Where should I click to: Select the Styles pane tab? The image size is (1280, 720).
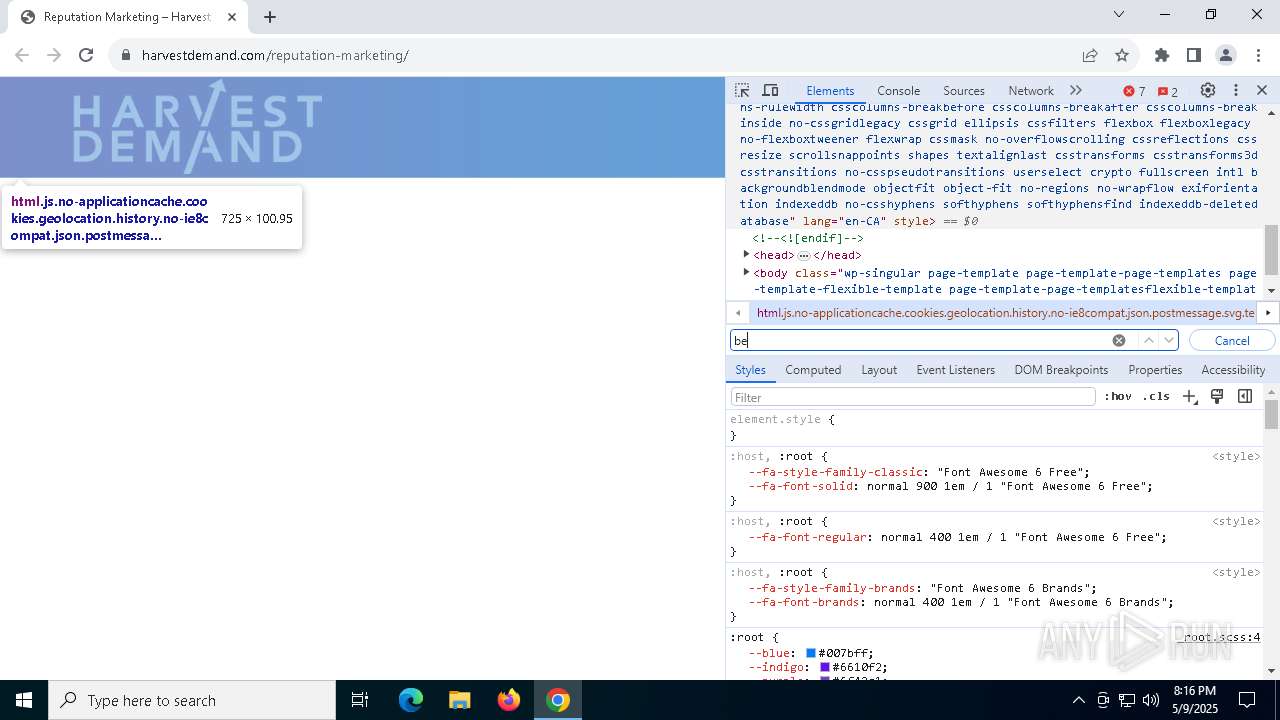click(750, 369)
